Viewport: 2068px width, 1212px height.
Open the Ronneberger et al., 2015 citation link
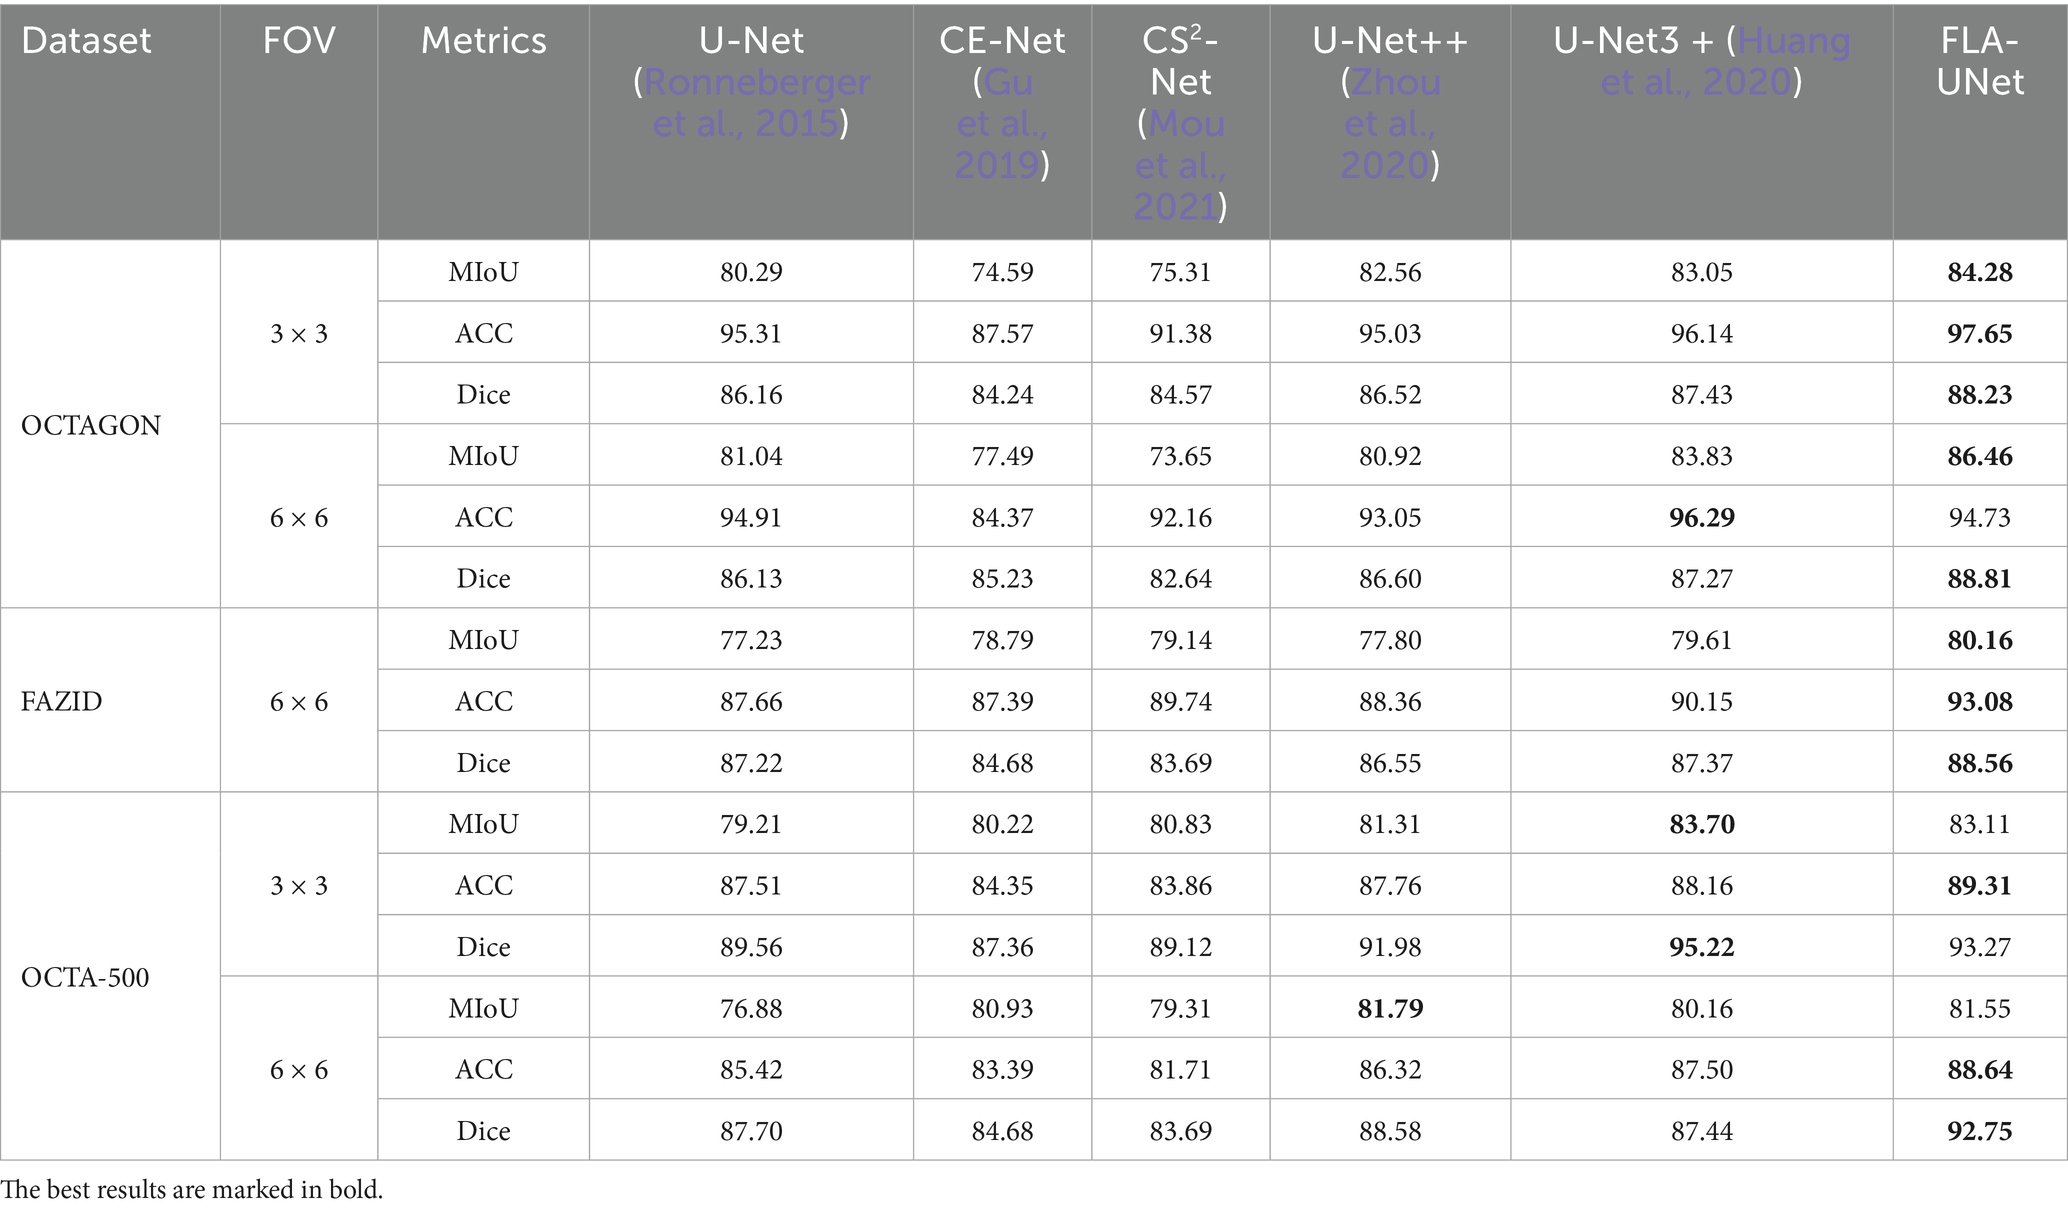pyautogui.click(x=750, y=102)
